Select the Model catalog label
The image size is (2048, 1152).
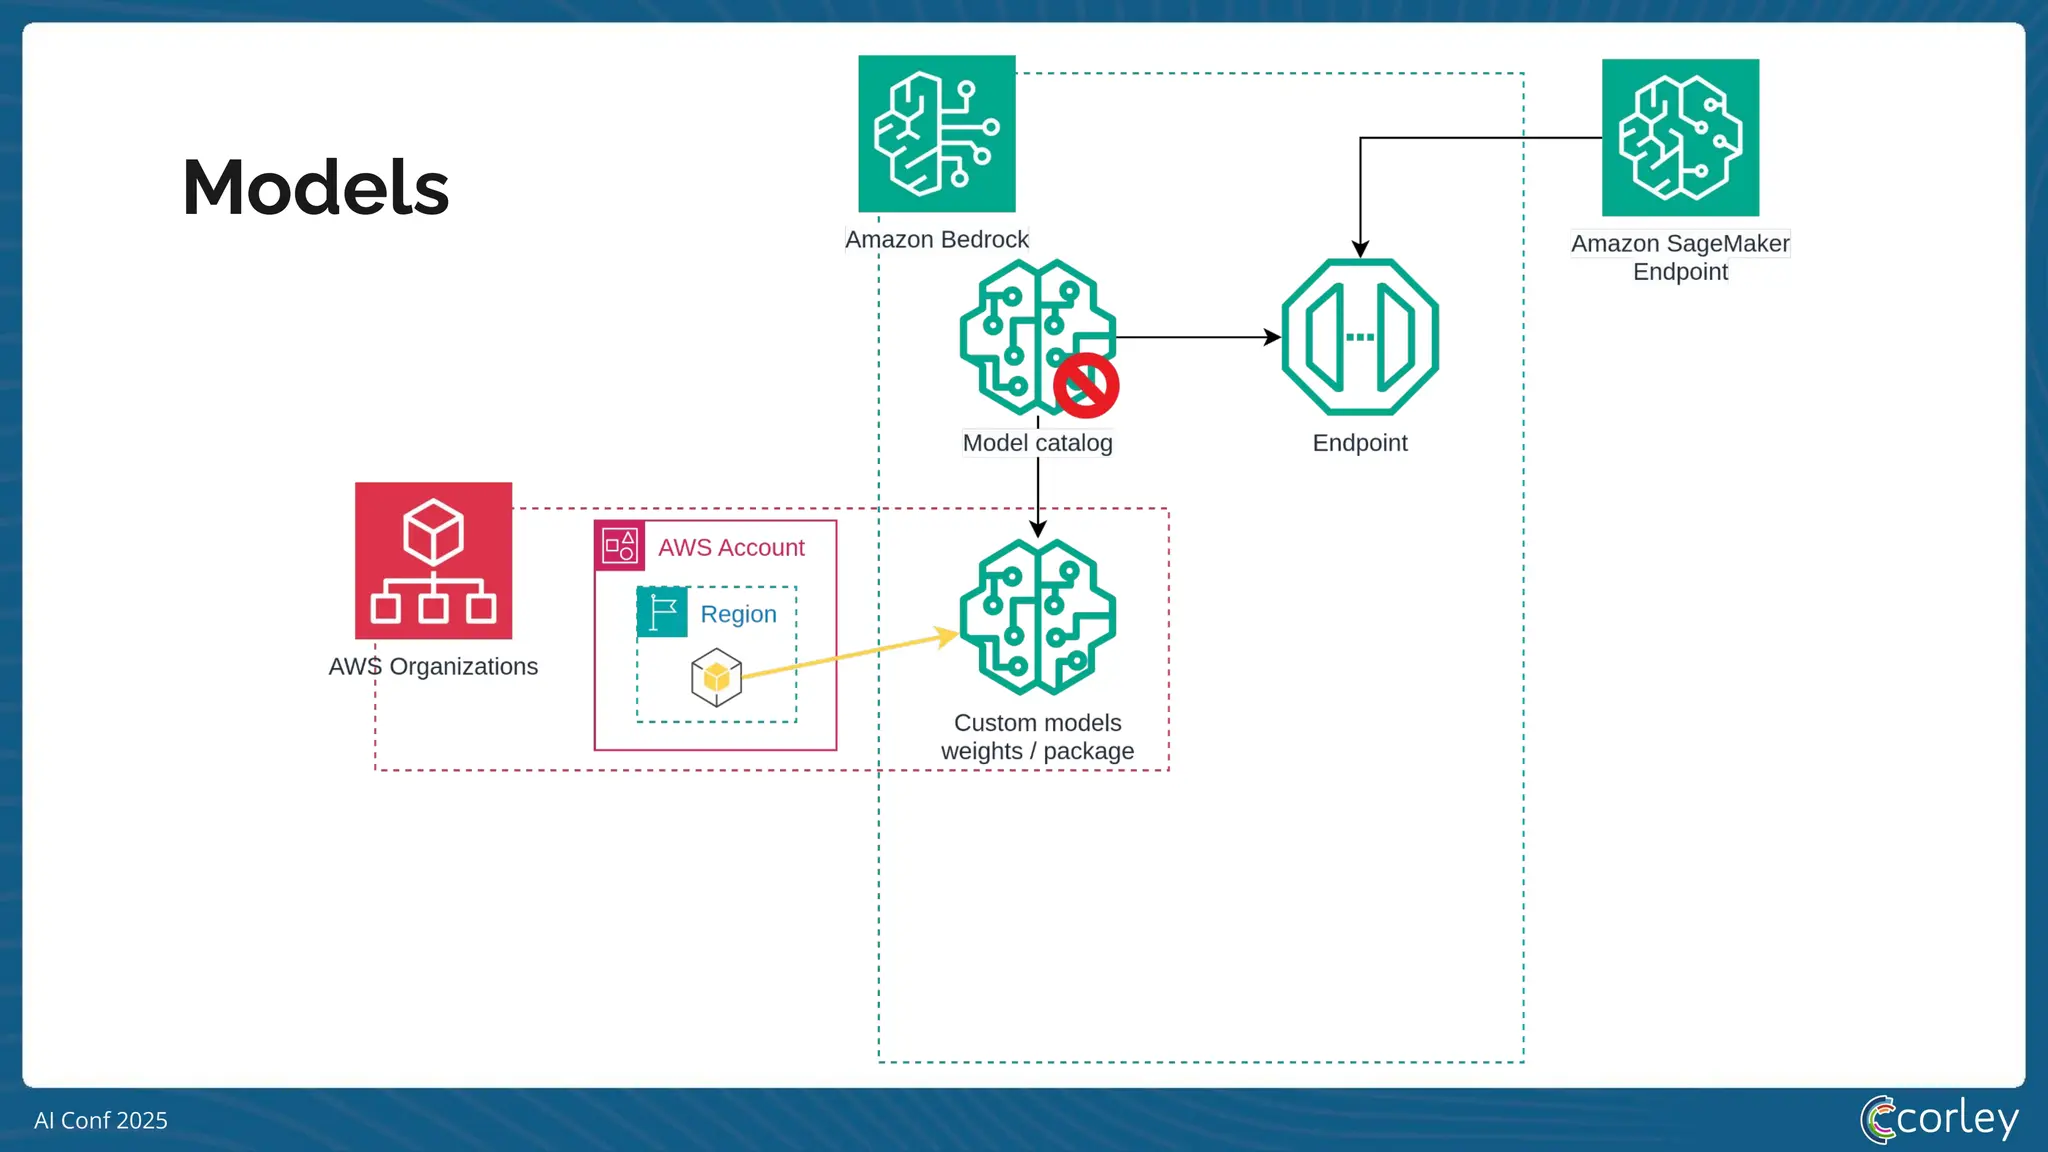coord(1037,443)
